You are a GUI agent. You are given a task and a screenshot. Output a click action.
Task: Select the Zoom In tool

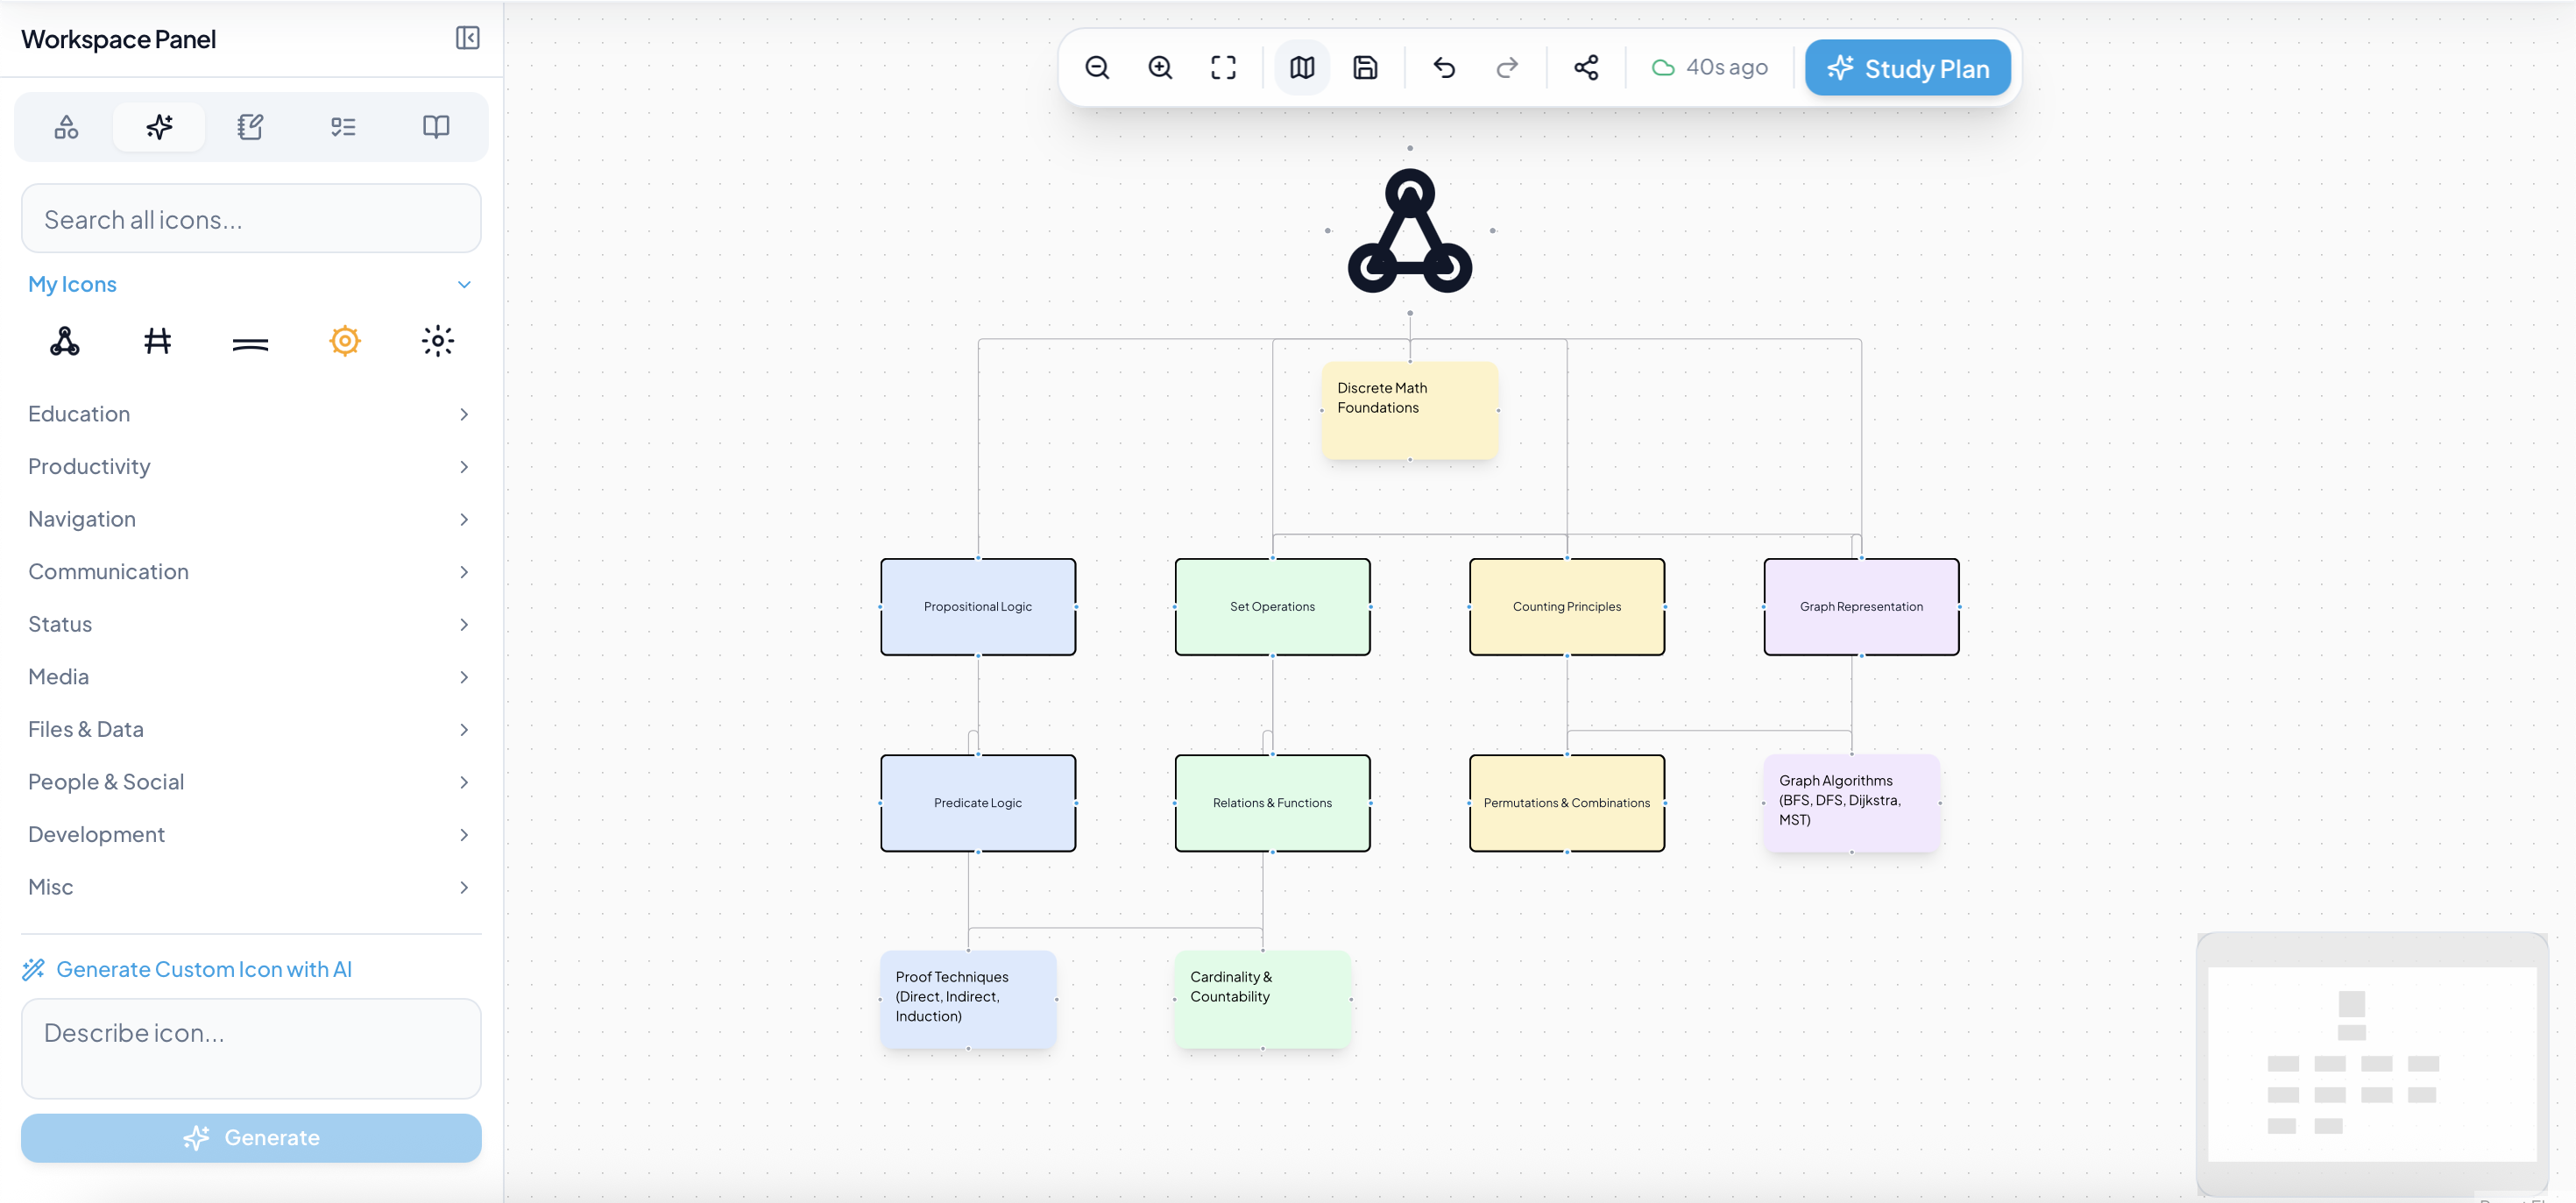pos(1160,67)
